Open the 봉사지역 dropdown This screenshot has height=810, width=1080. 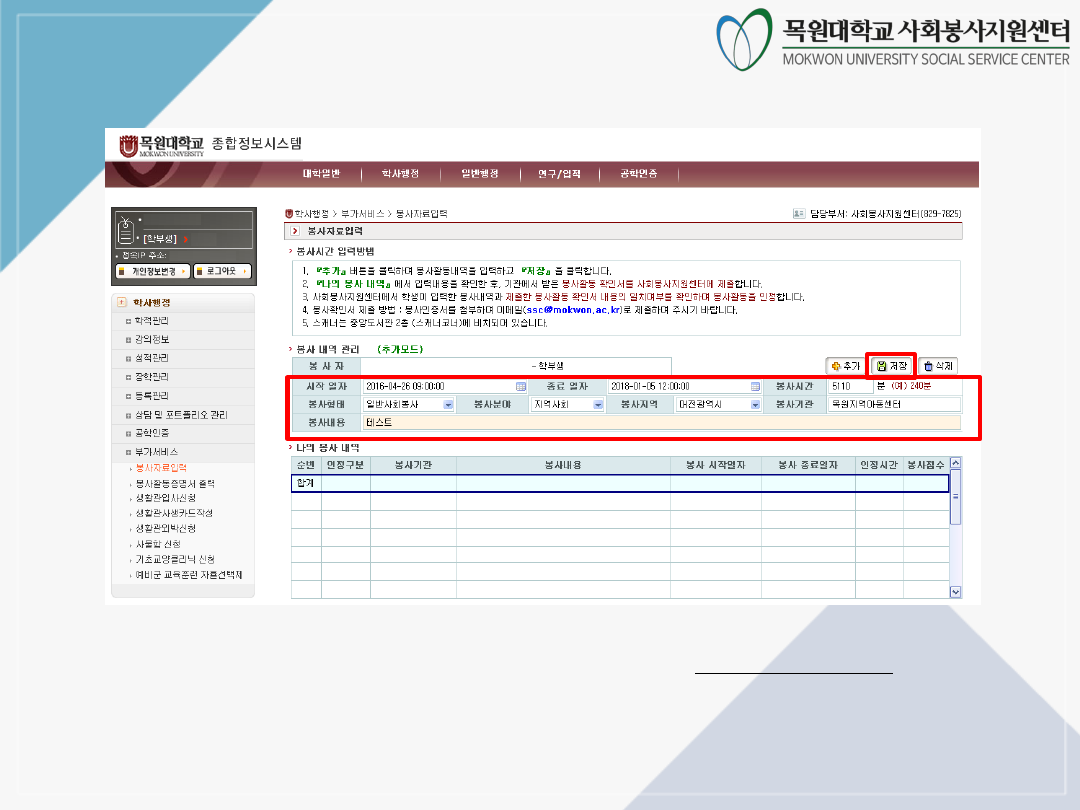tap(755, 405)
